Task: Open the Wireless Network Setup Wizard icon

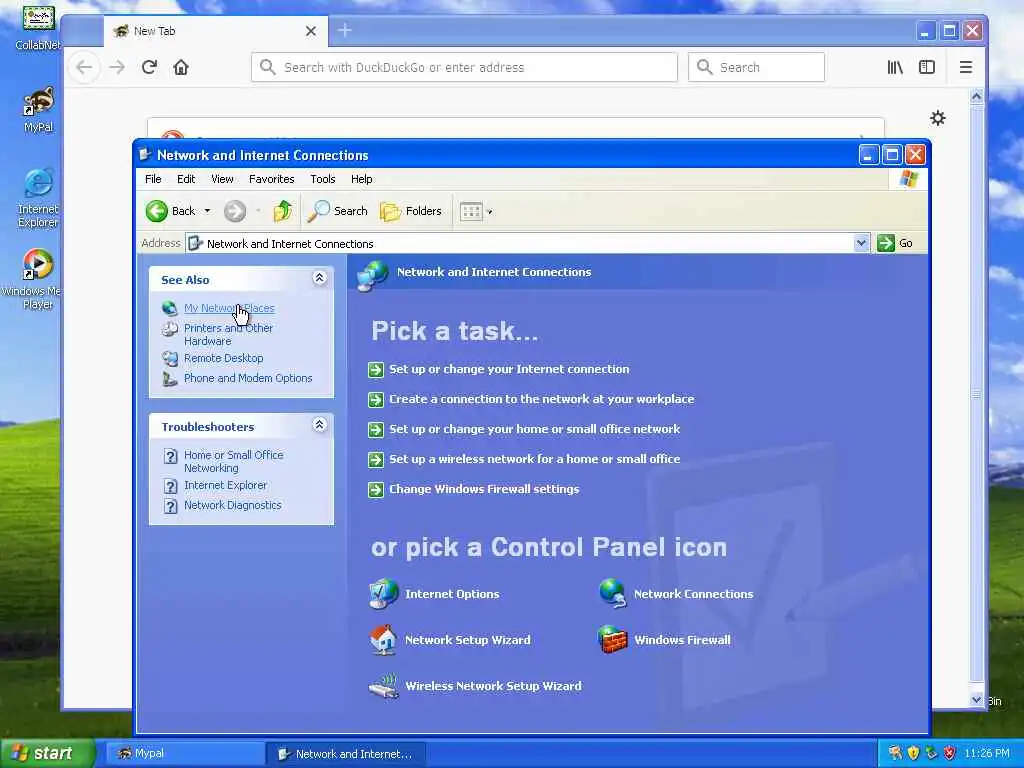Action: [383, 686]
